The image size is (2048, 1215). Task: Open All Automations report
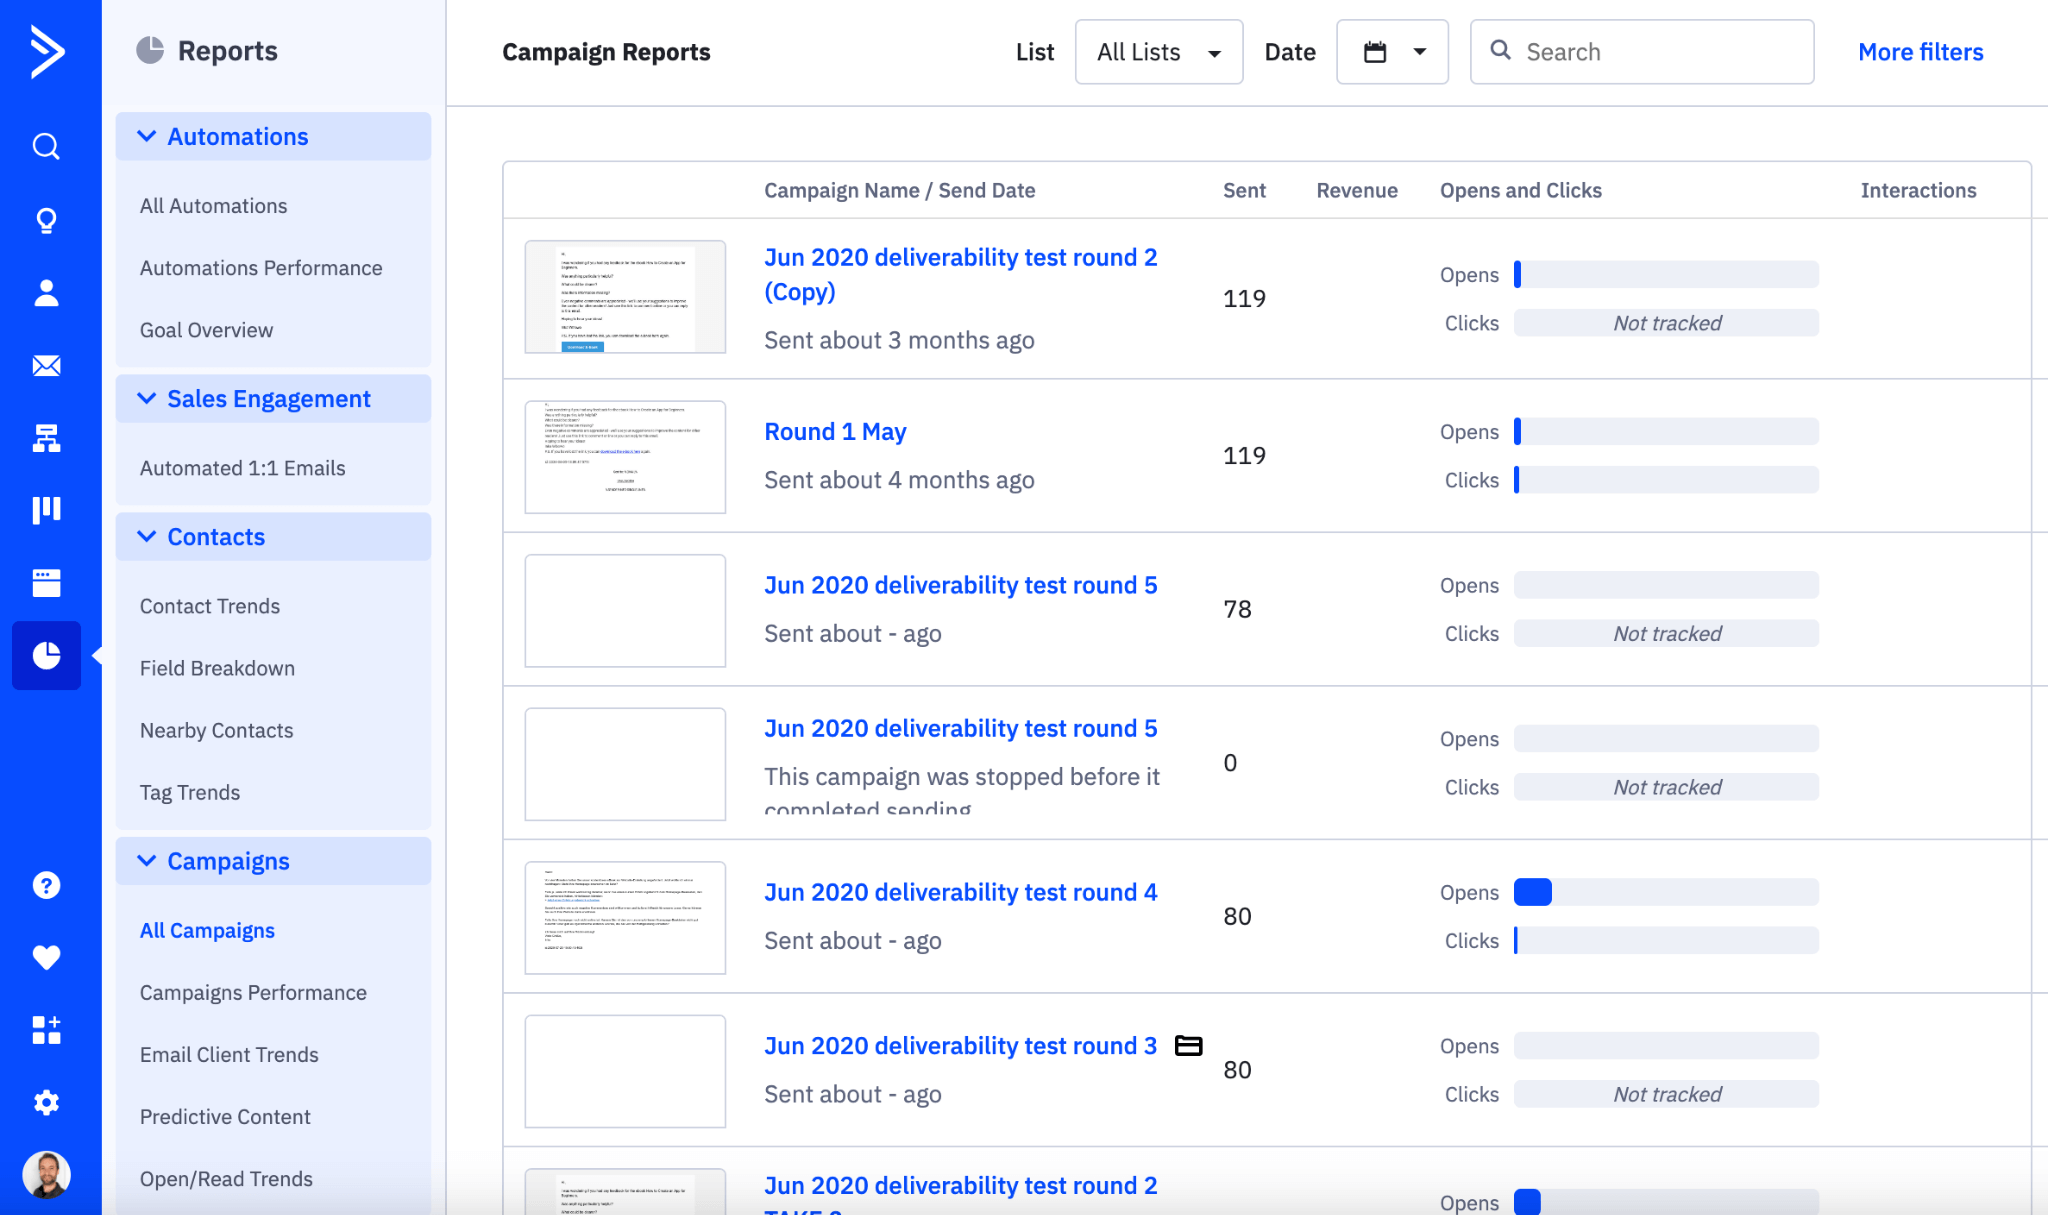[x=213, y=205]
